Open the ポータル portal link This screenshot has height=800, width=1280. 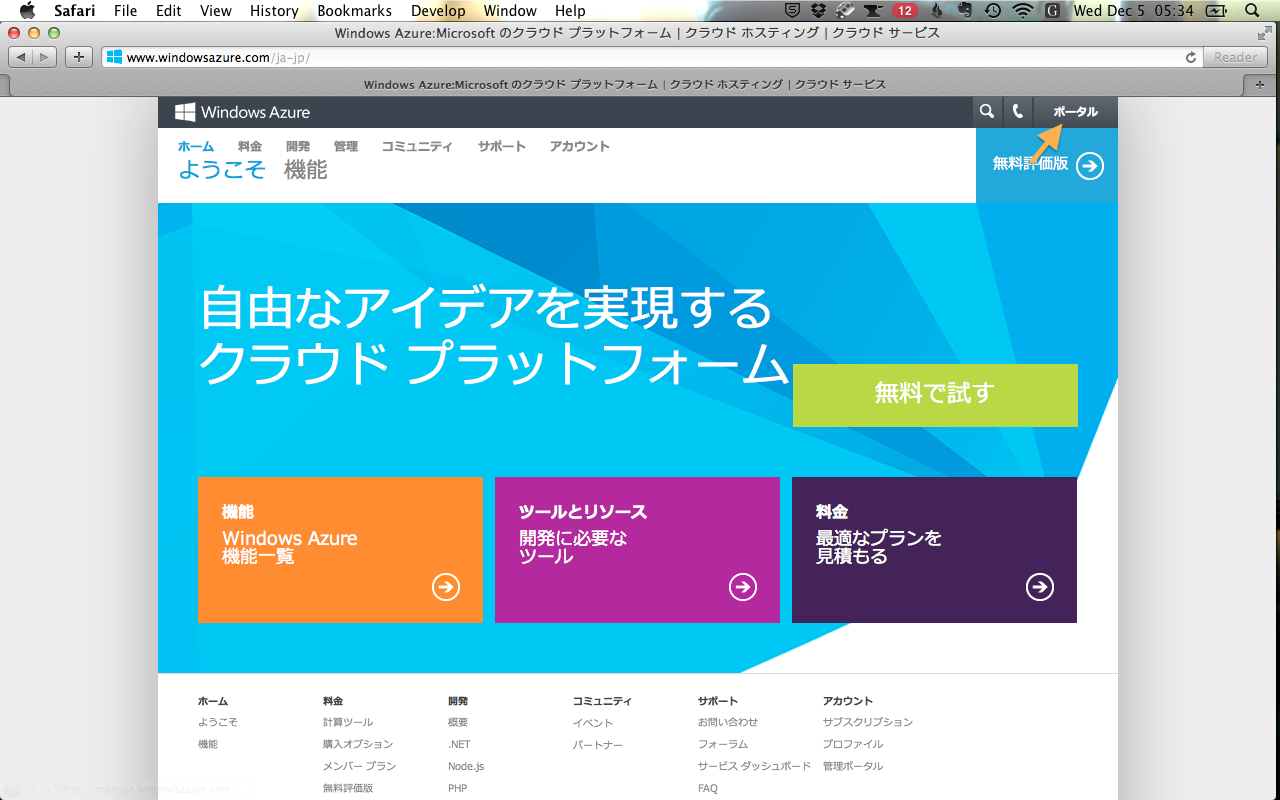click(1076, 112)
